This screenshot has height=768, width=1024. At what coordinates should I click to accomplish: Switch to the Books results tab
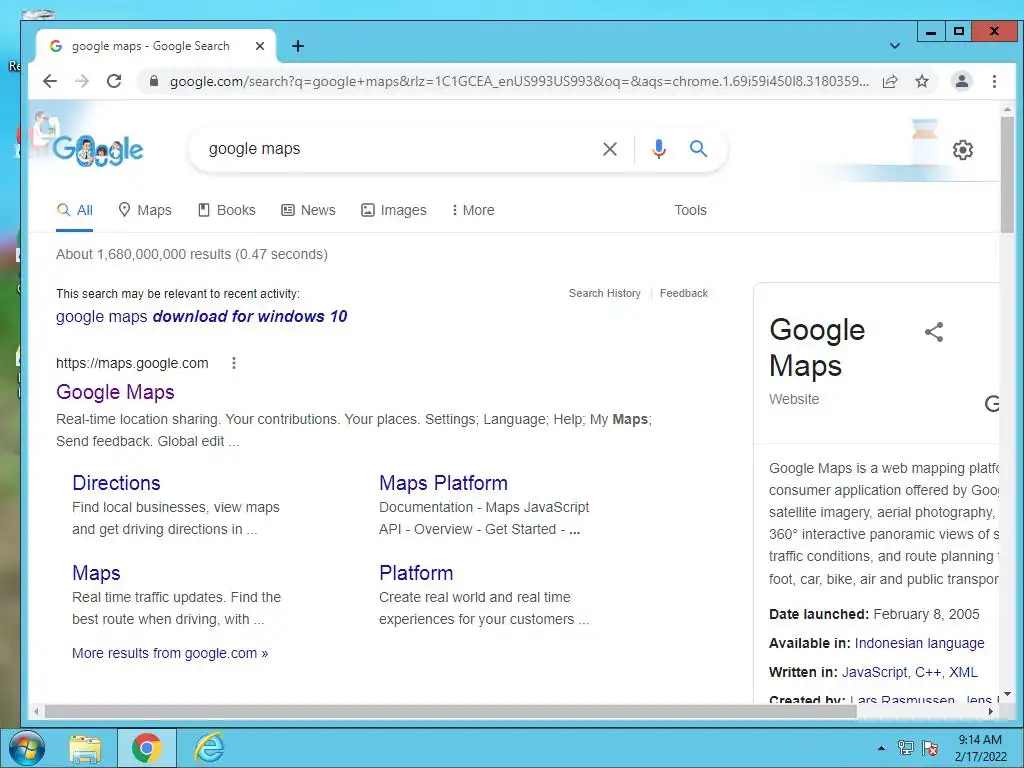(227, 210)
